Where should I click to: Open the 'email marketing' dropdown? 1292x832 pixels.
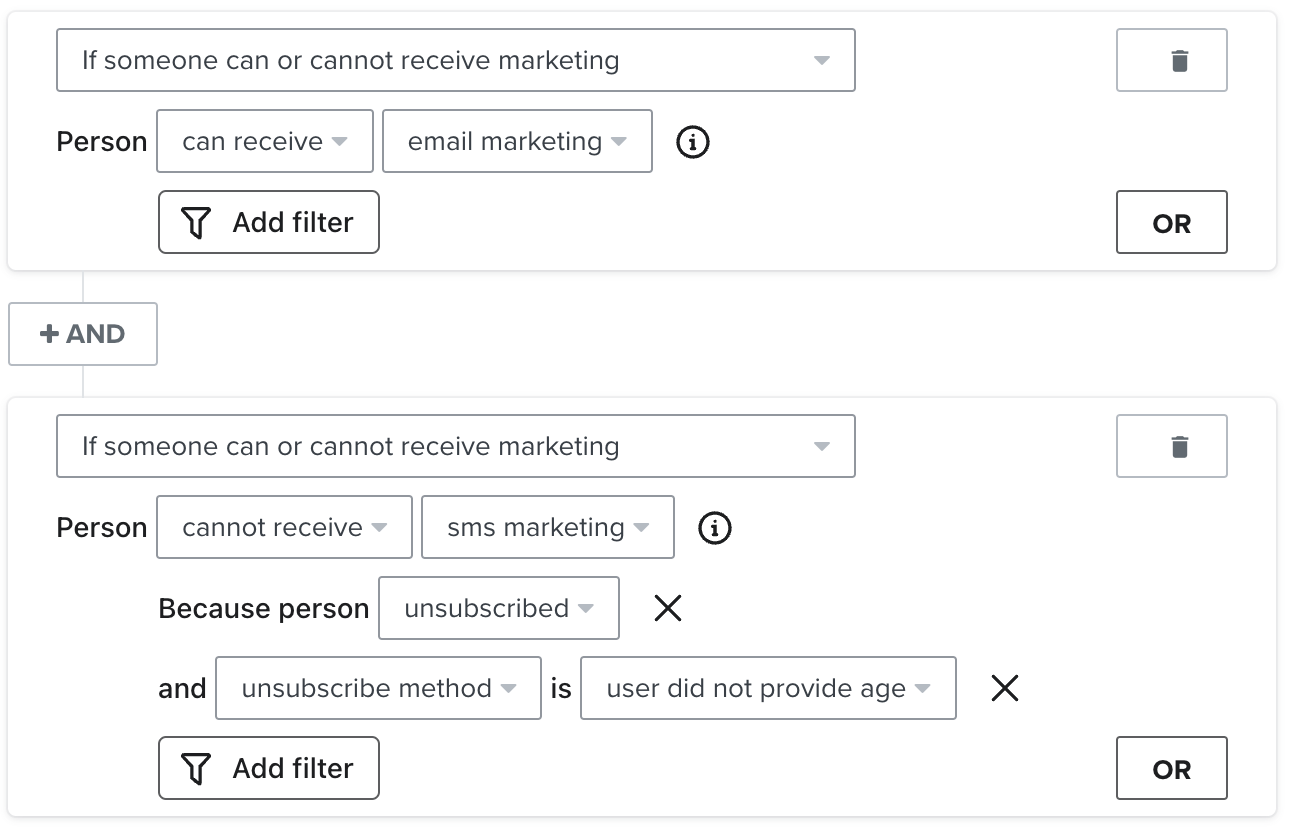[x=517, y=141]
